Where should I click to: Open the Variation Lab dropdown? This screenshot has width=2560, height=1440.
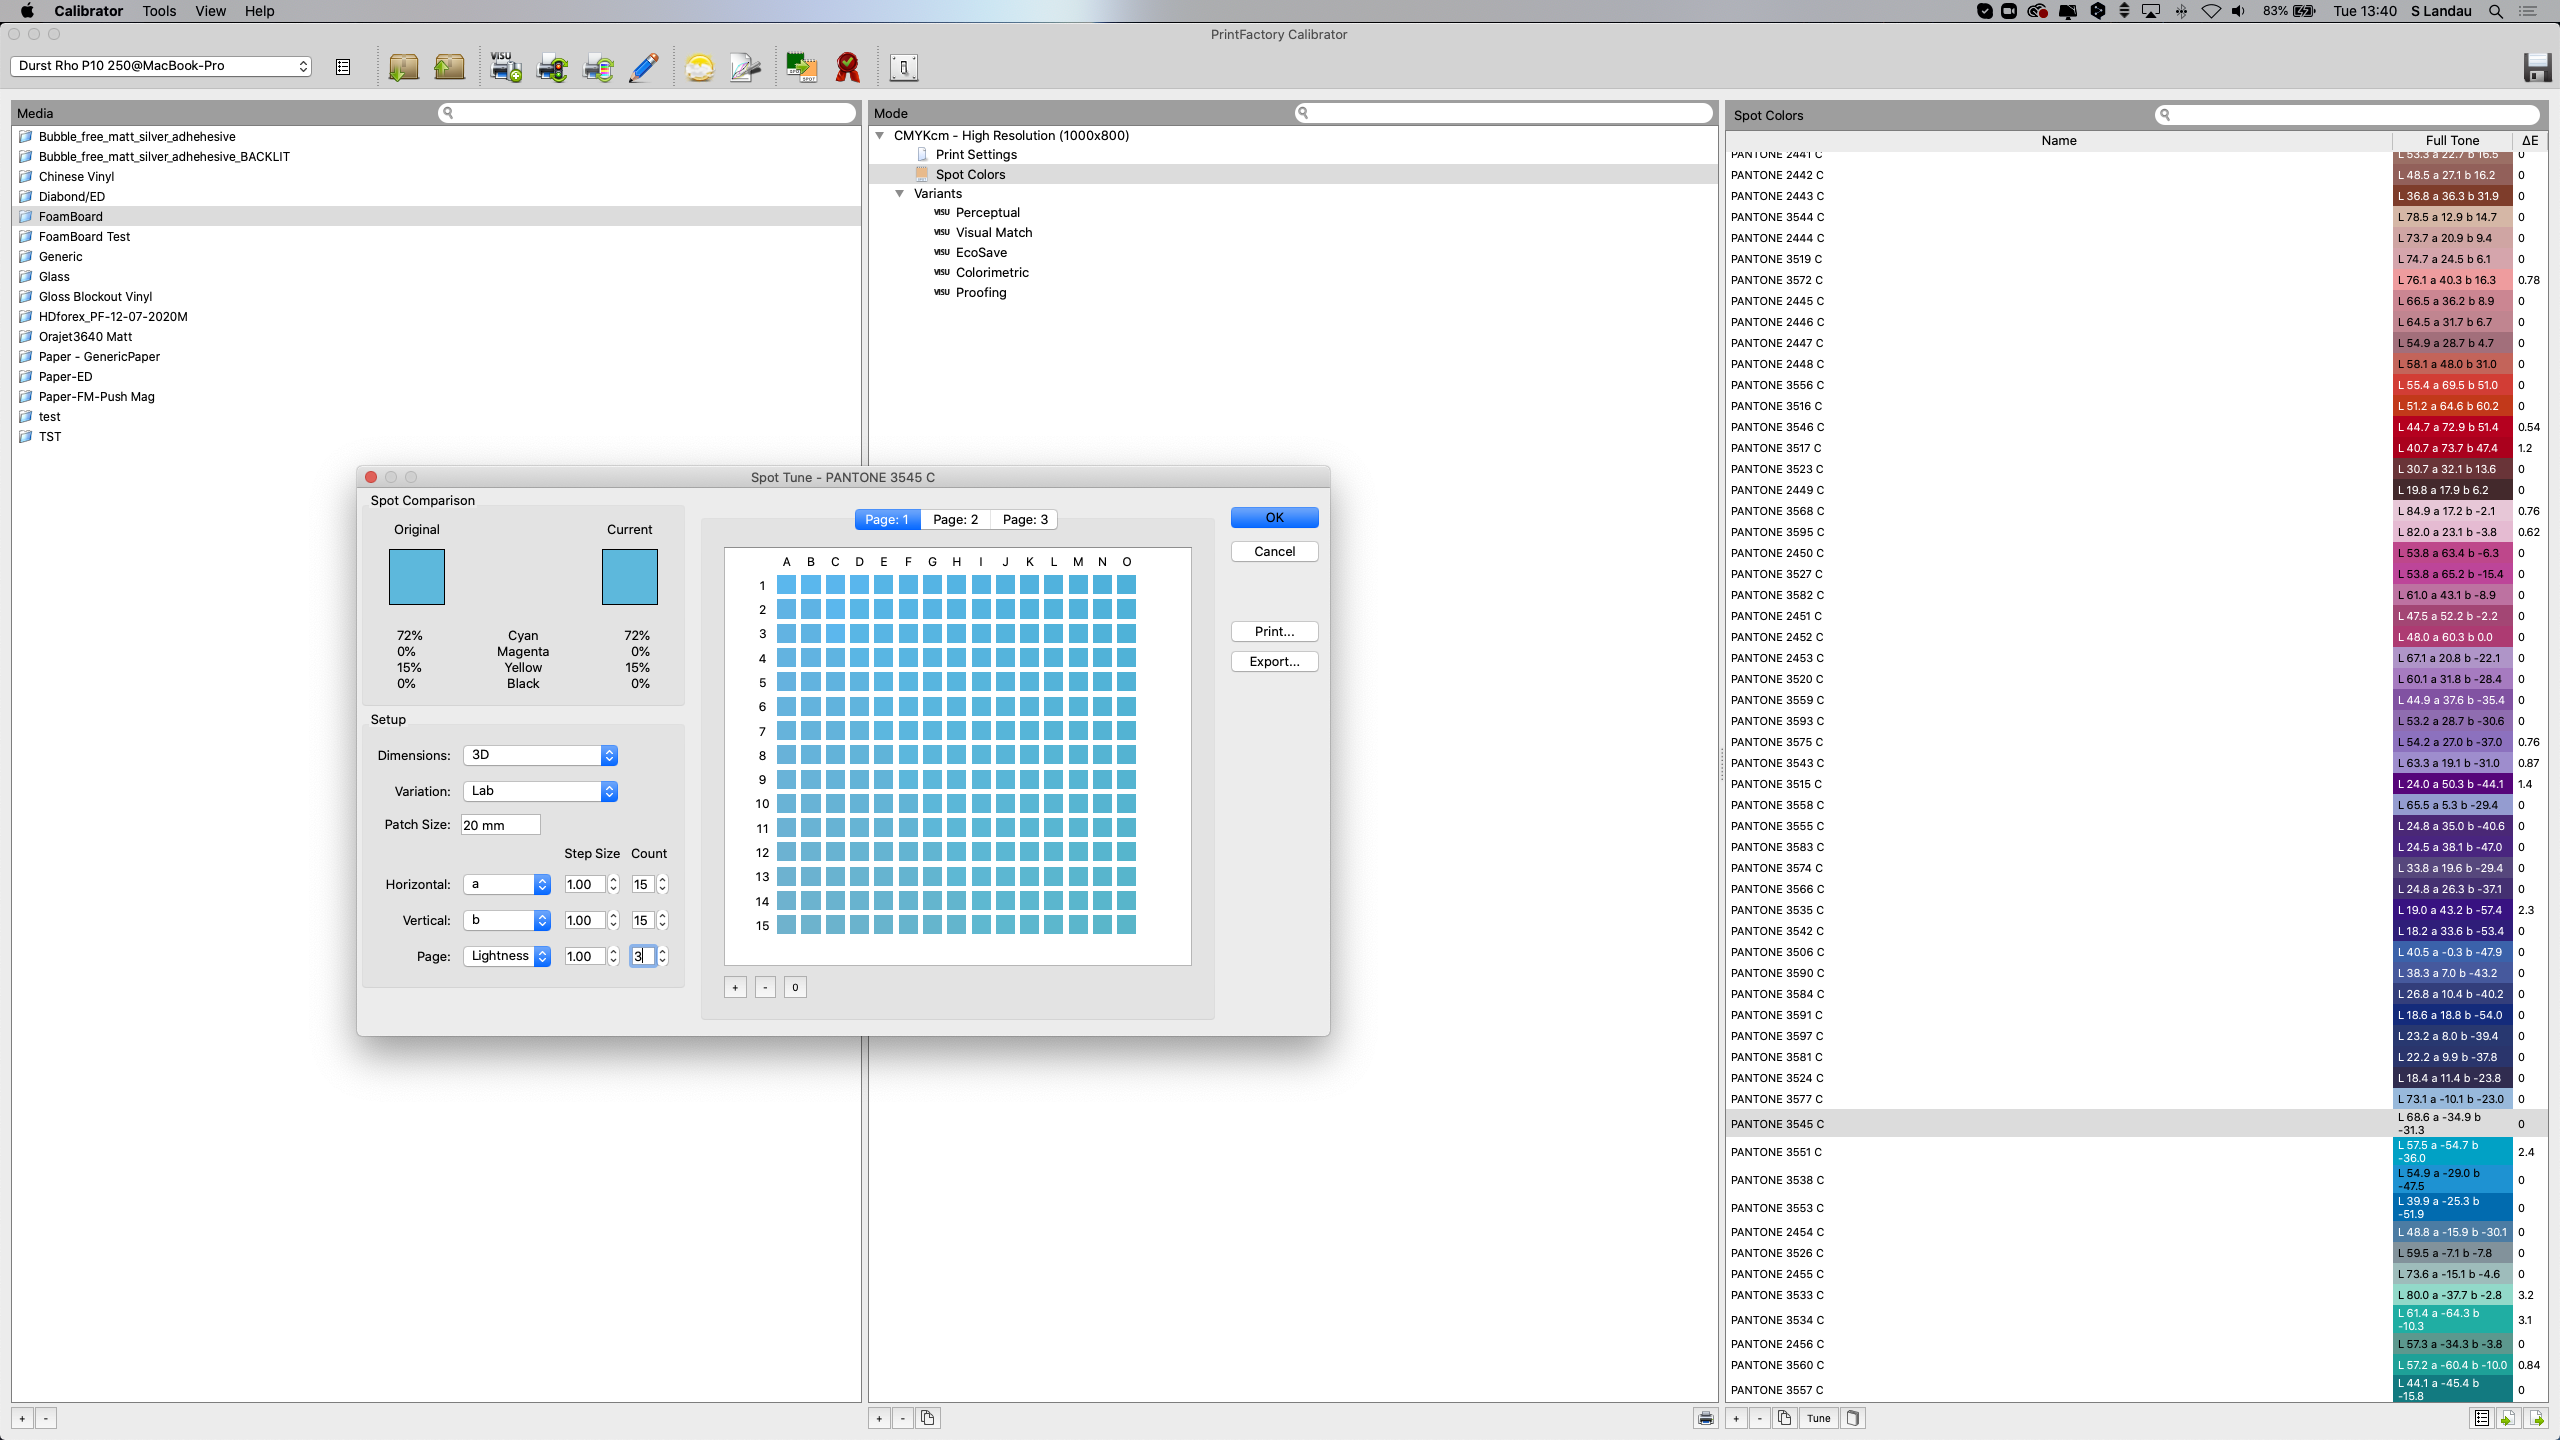[x=540, y=791]
